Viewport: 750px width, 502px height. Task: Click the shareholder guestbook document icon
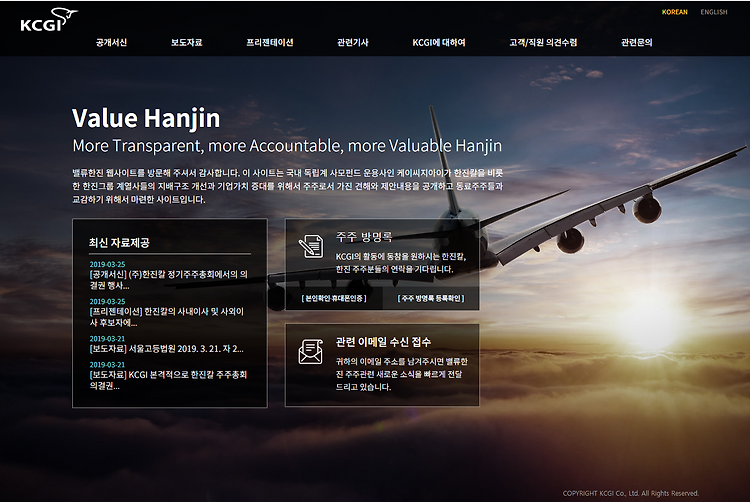pos(311,246)
